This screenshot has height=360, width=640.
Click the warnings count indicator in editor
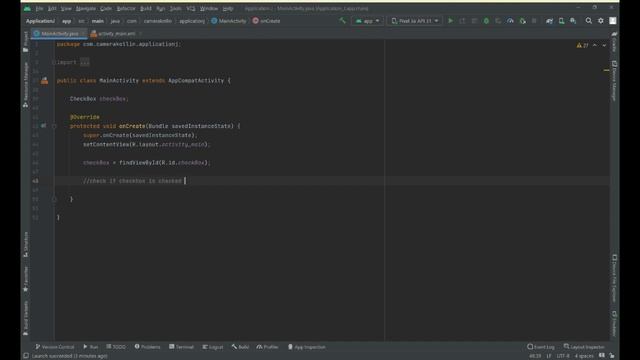tap(582, 45)
